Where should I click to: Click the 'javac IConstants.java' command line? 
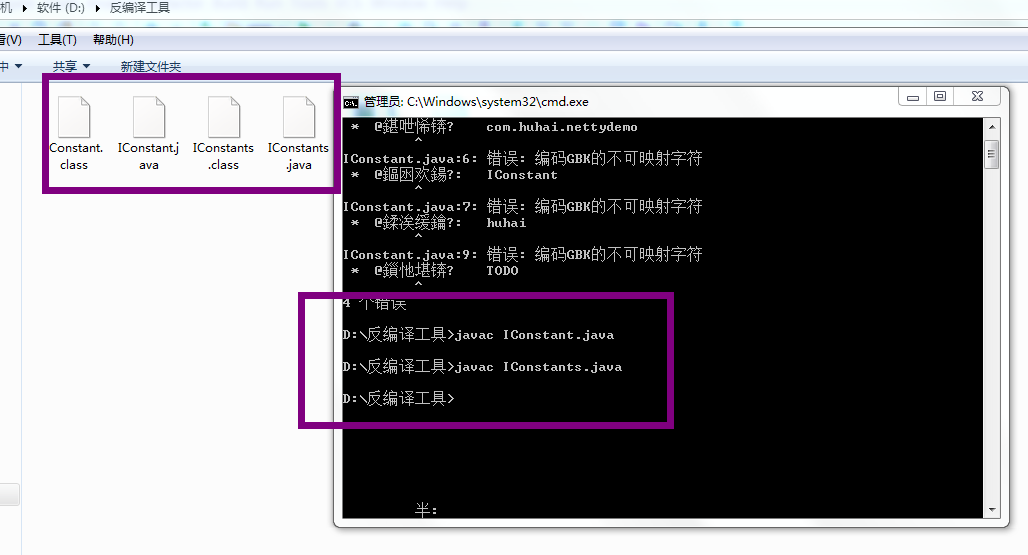482,367
